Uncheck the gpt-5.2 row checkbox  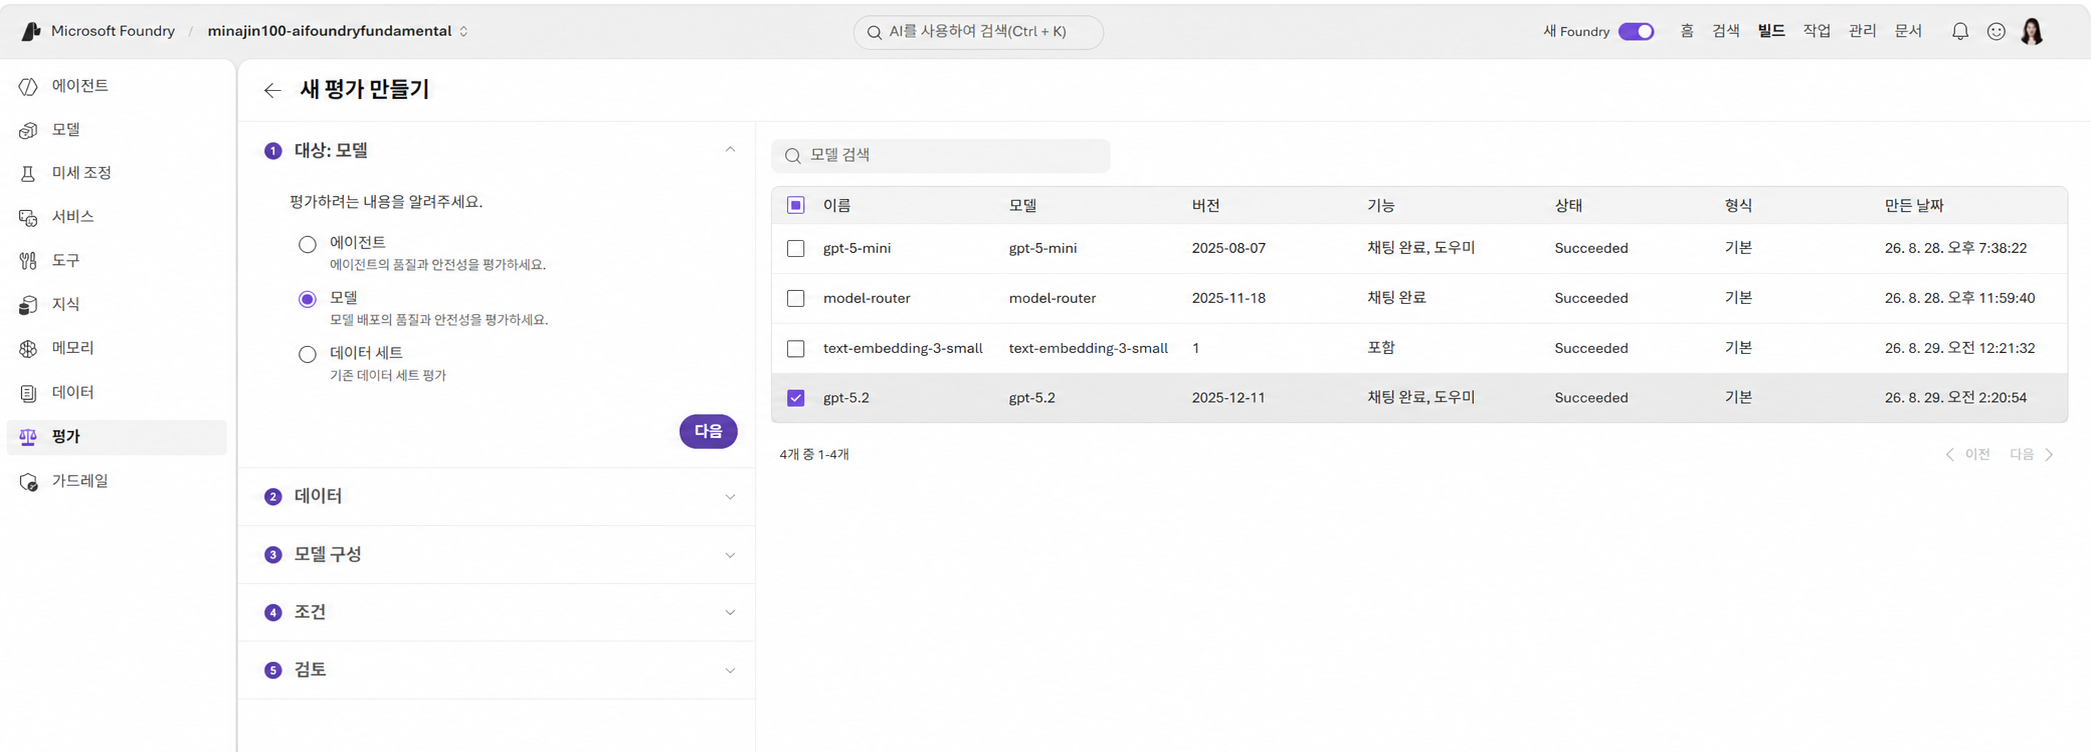click(x=796, y=398)
